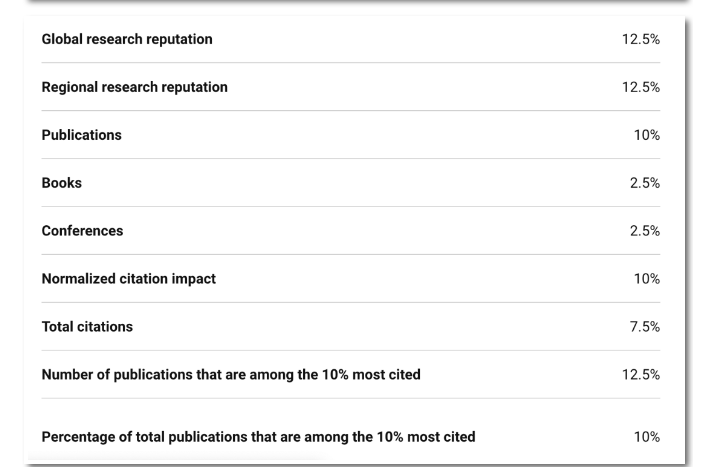Viewport: 702px width, 467px height.
Task: Click the 10% weight in the Percentage row
Action: [x=646, y=437]
